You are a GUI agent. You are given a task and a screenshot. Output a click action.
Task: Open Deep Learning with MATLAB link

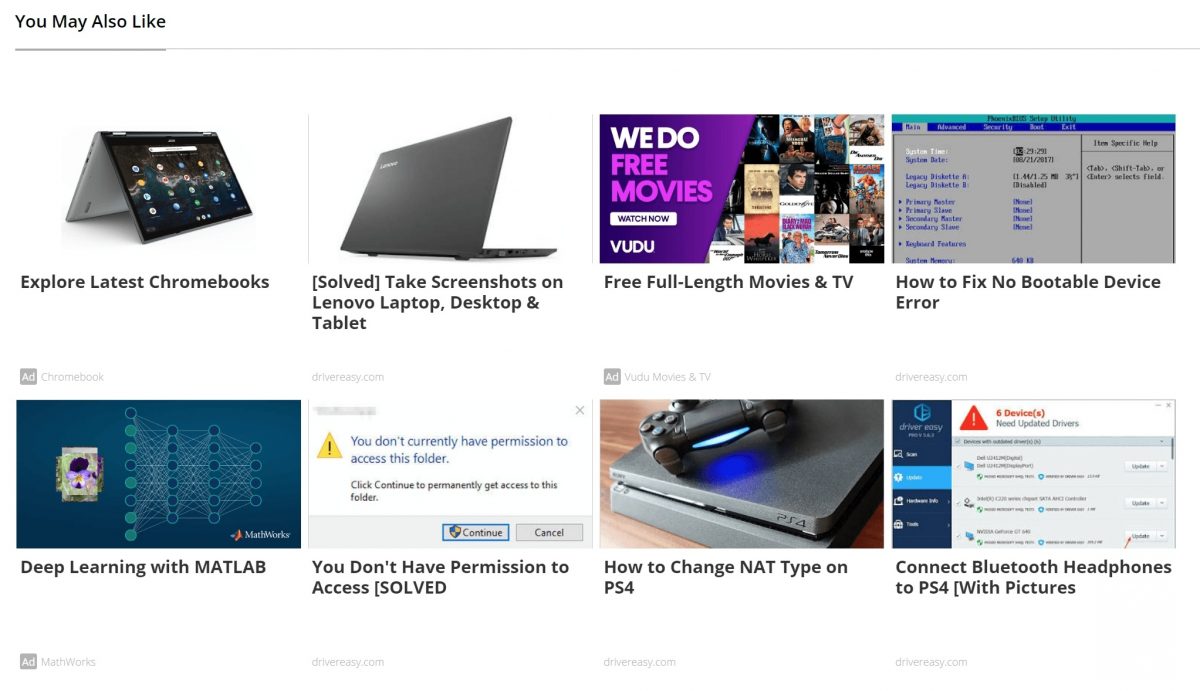click(x=143, y=567)
